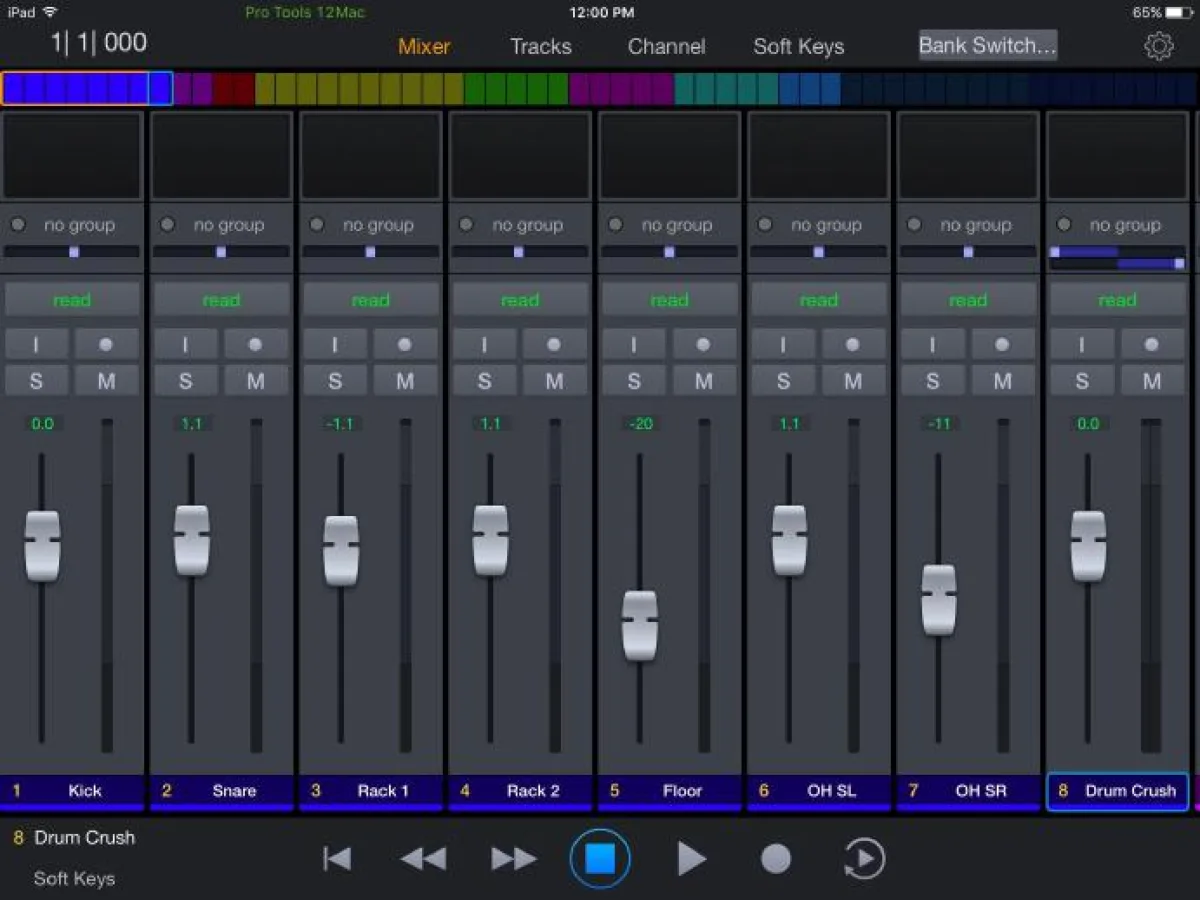Open OH SR automation mode dropdown
Screen dimensions: 1200x900
(968, 300)
